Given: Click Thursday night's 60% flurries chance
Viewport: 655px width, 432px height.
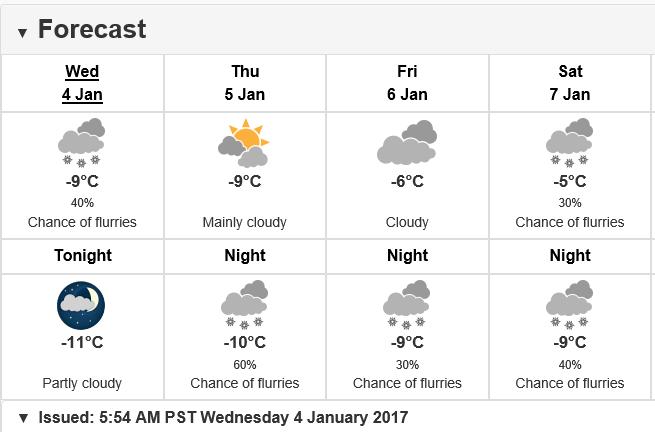Looking at the screenshot, I should click(x=245, y=364).
